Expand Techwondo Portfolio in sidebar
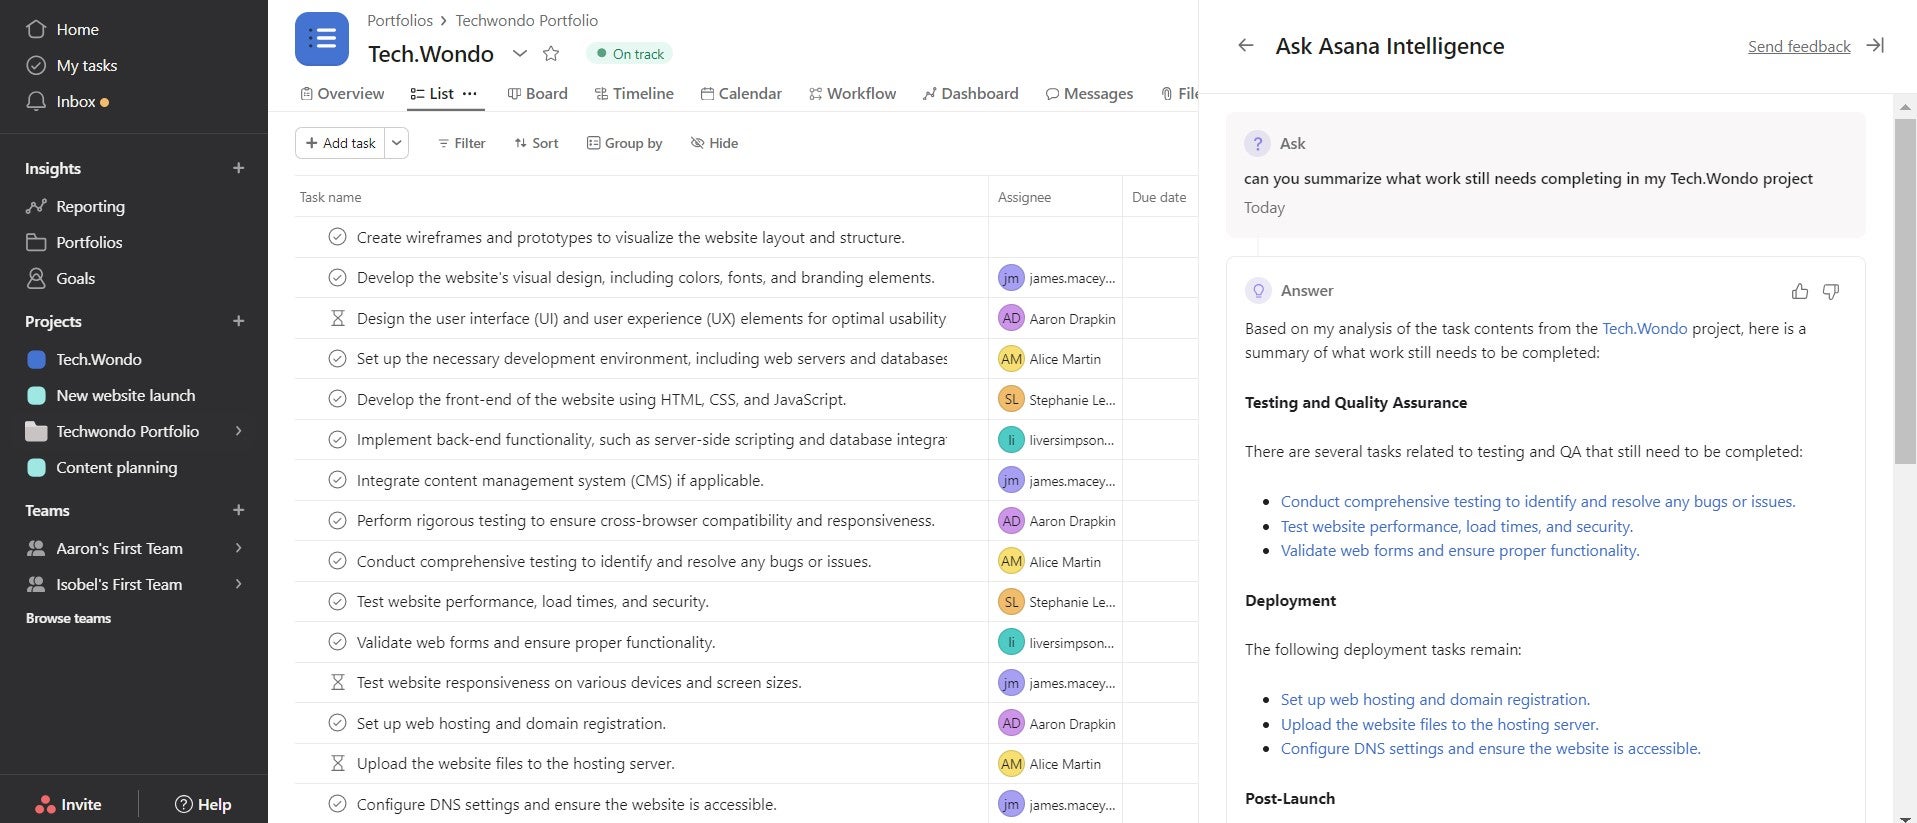1917x823 pixels. (238, 431)
